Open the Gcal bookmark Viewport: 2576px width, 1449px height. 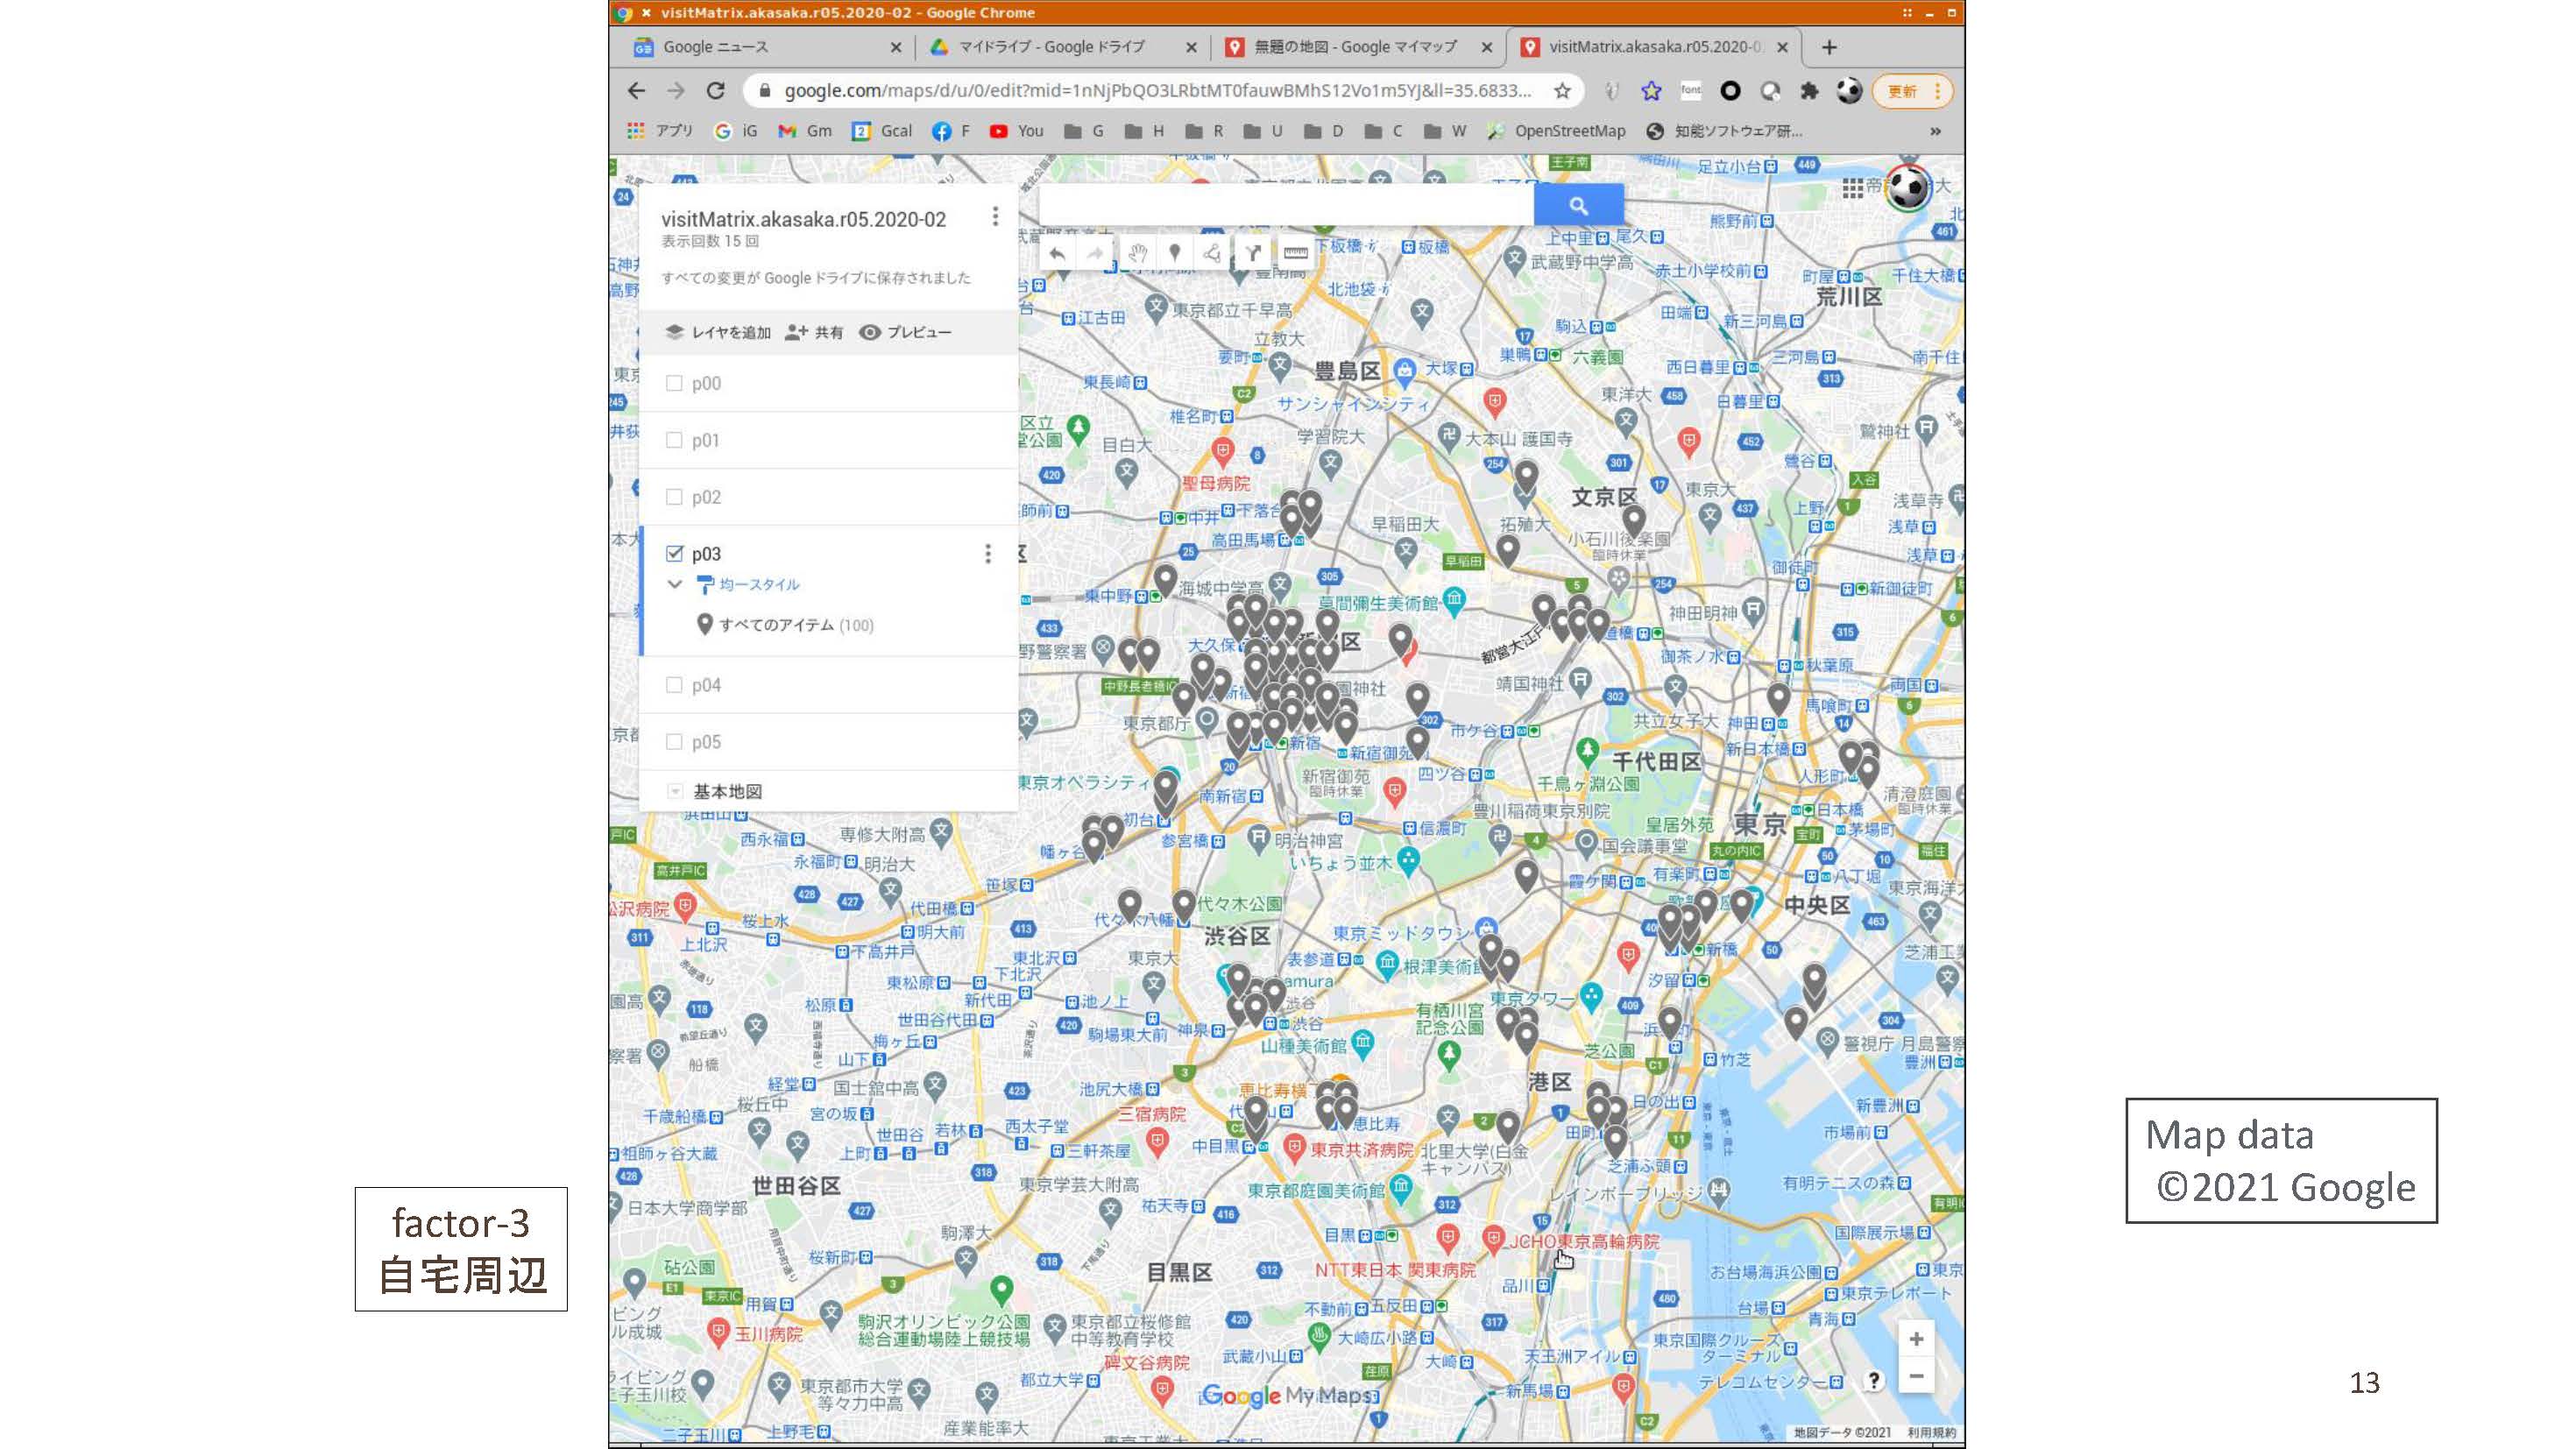coord(882,131)
